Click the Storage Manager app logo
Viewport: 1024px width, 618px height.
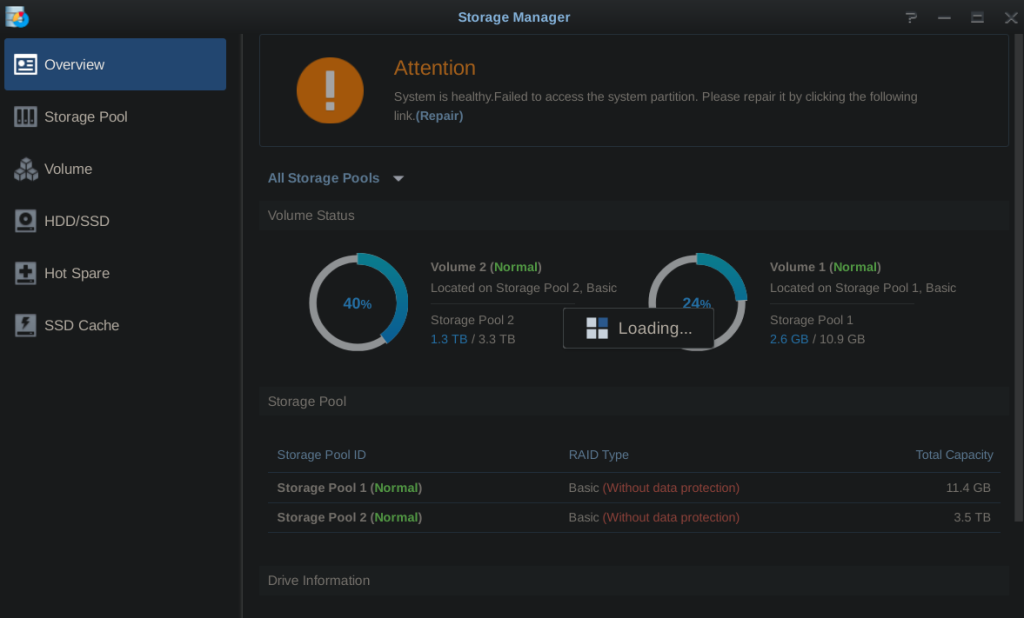17,17
